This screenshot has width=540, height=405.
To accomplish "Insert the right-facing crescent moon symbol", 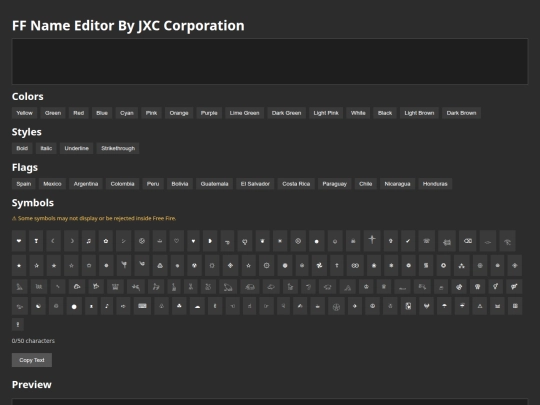I will click(x=72, y=241).
